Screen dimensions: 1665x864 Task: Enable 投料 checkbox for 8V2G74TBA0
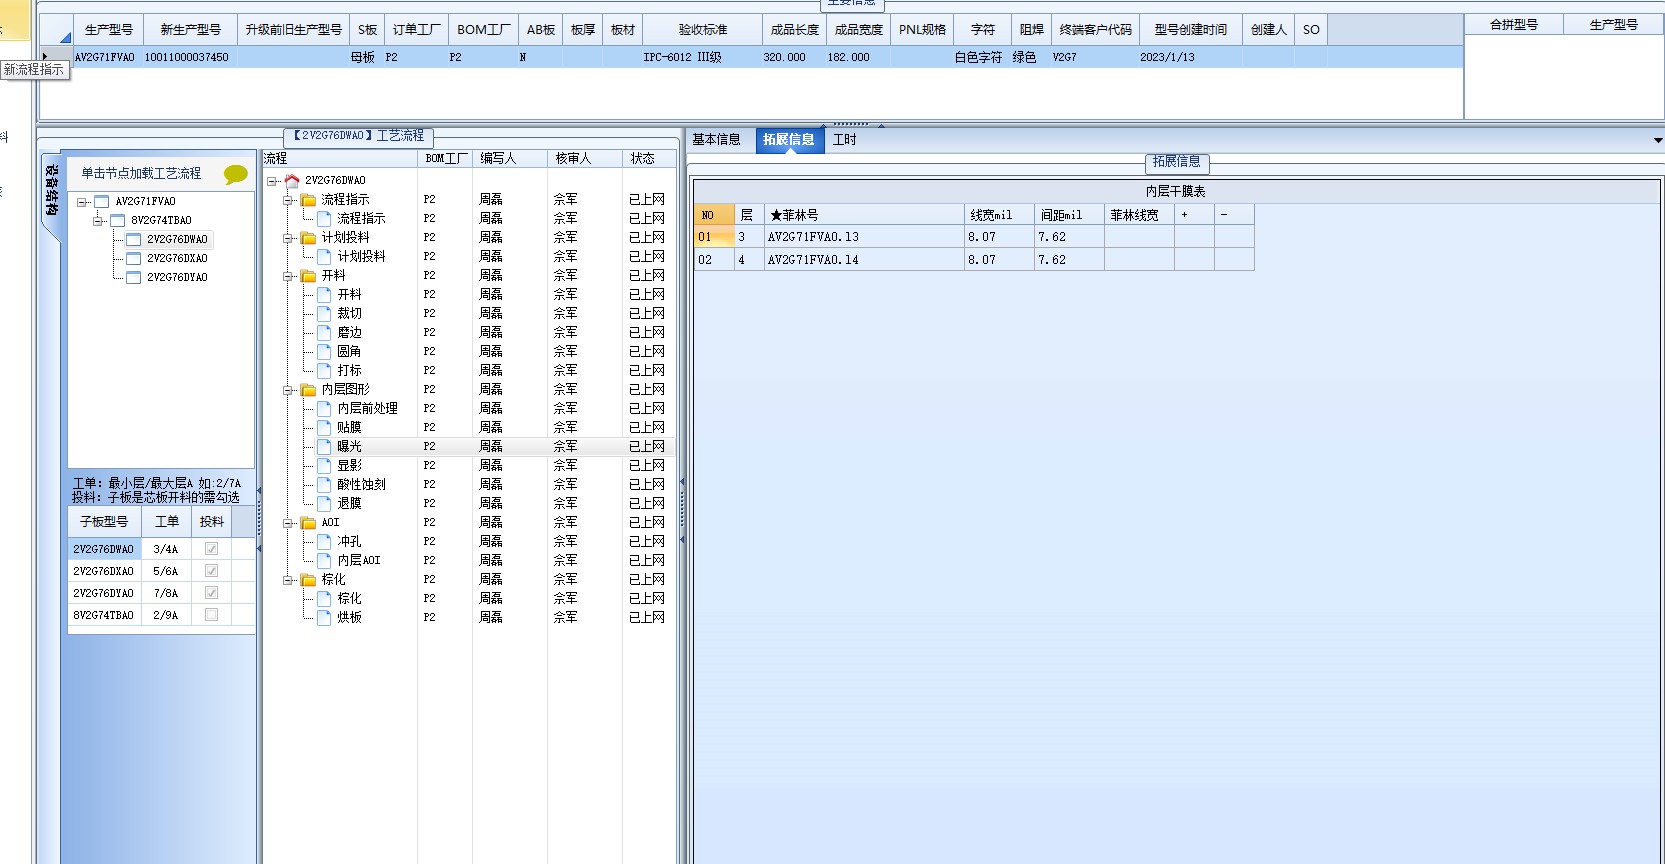211,615
